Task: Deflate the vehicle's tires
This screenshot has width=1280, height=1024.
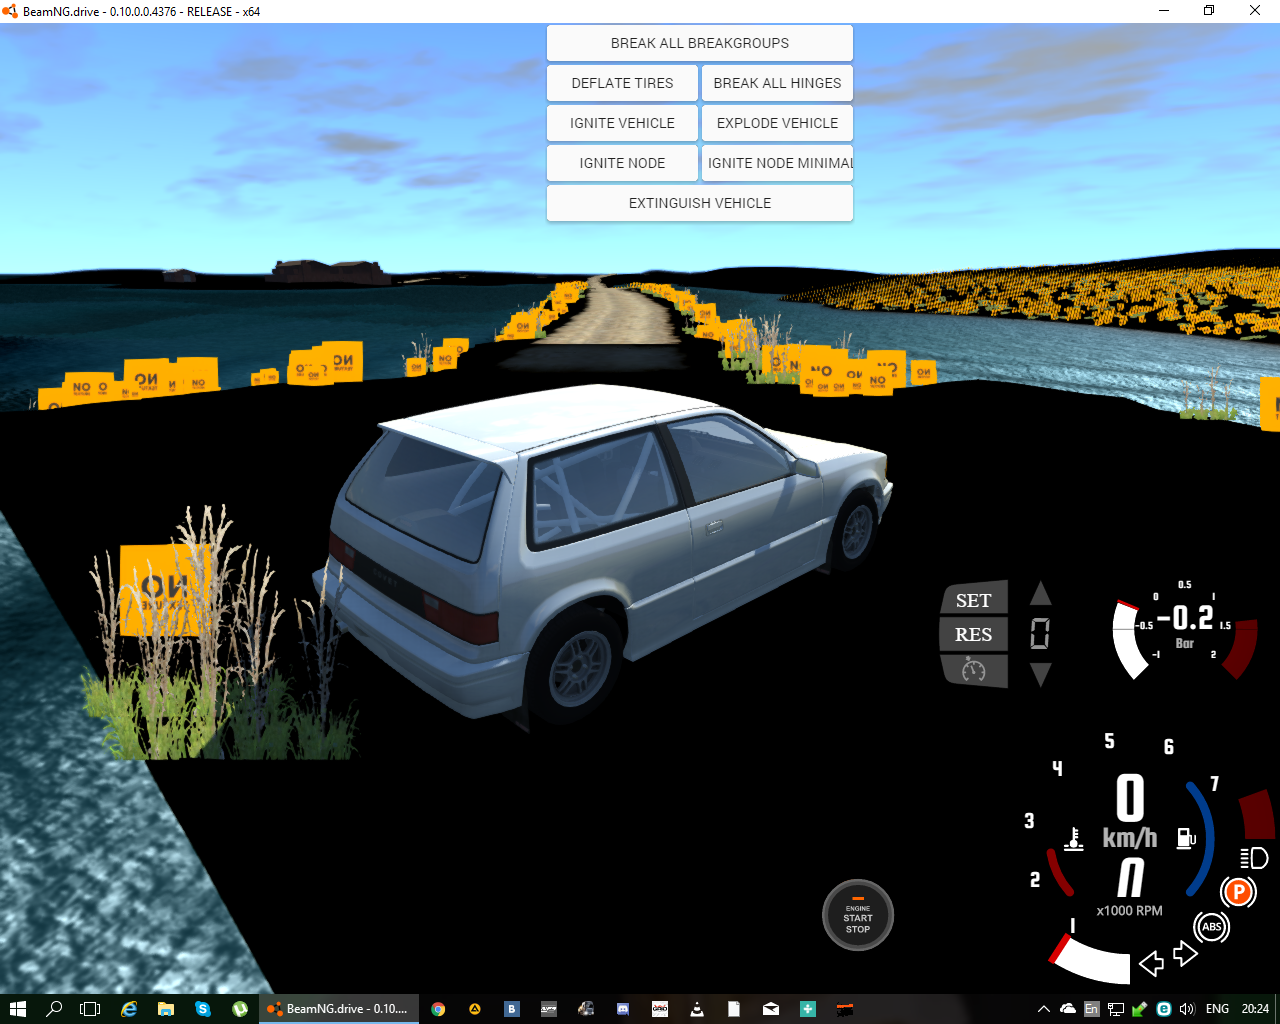Action: click(622, 83)
